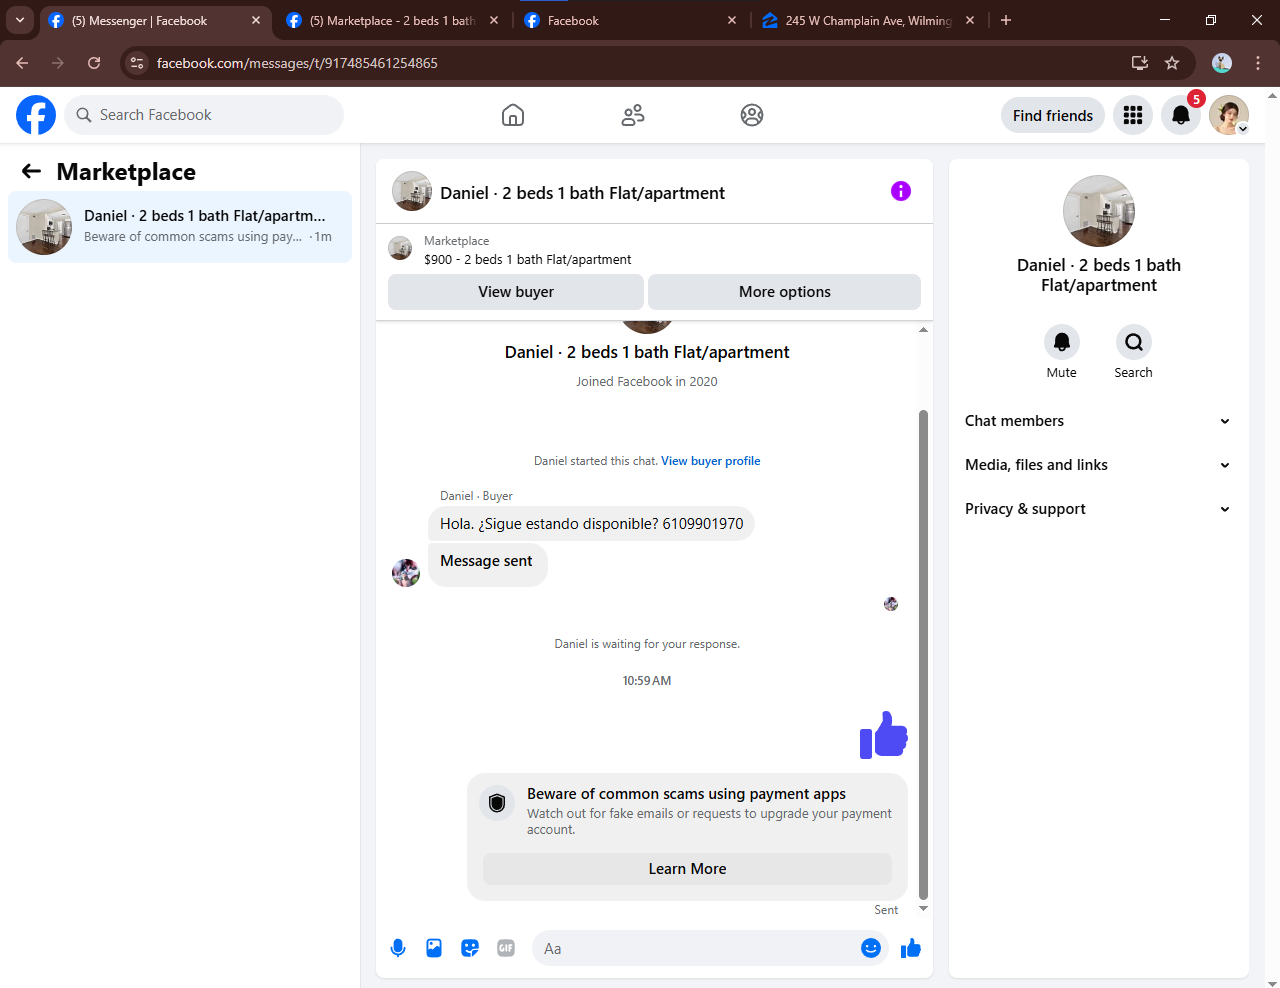Viewport: 1280px width, 988px height.
Task: Click the chat scrollbar thumb
Action: (923, 655)
